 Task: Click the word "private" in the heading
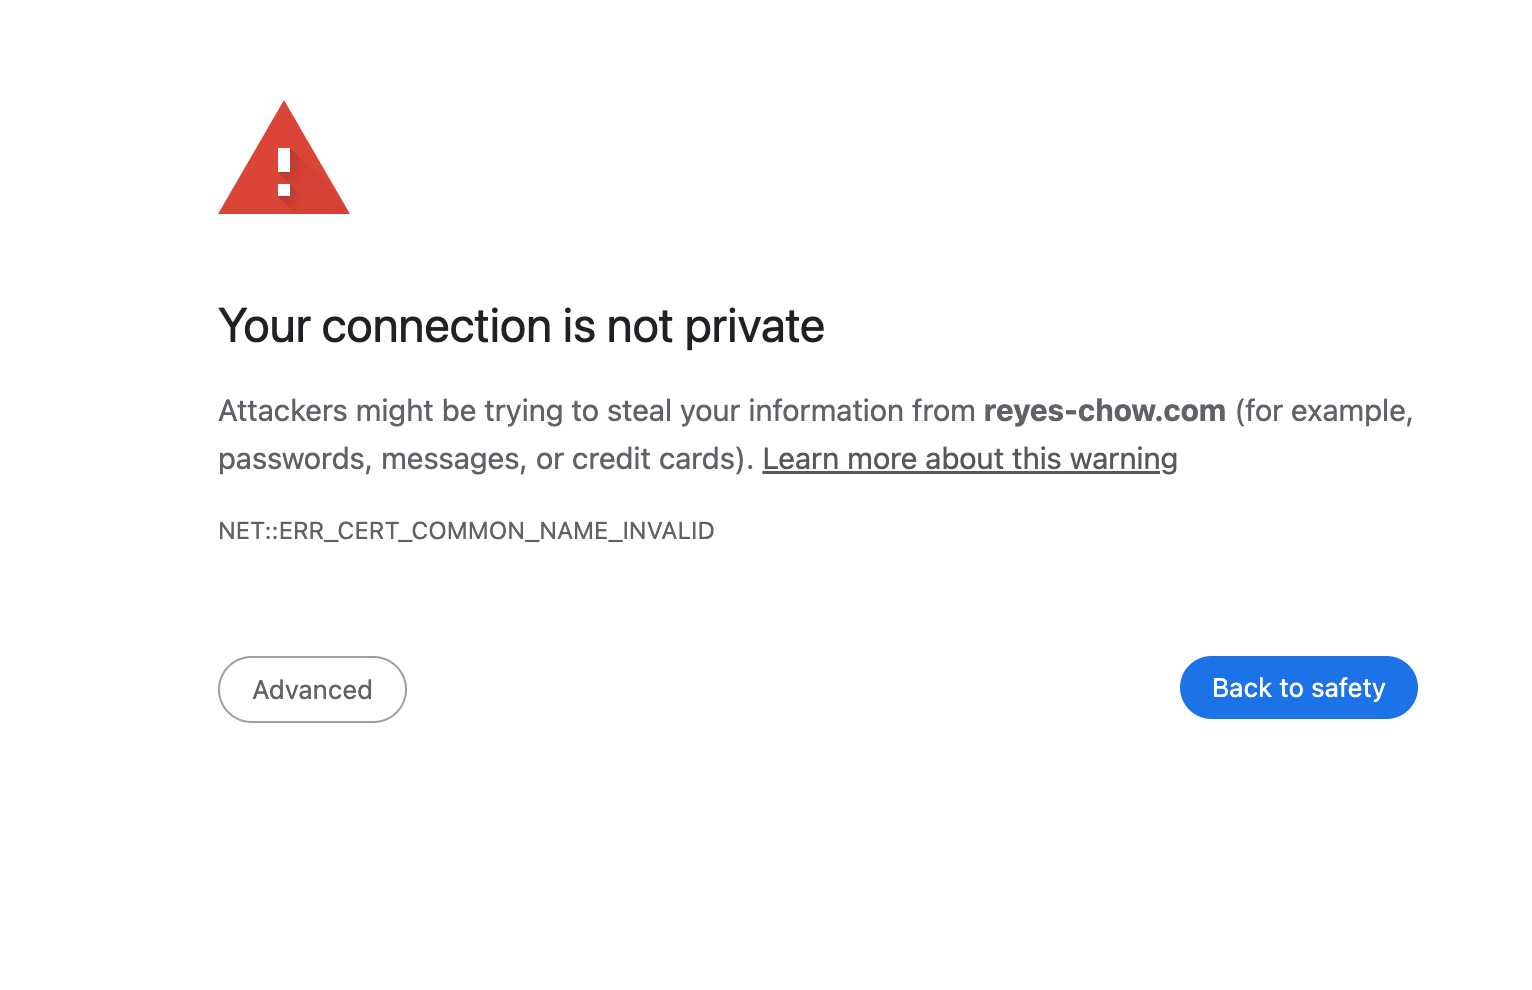pyautogui.click(x=754, y=327)
